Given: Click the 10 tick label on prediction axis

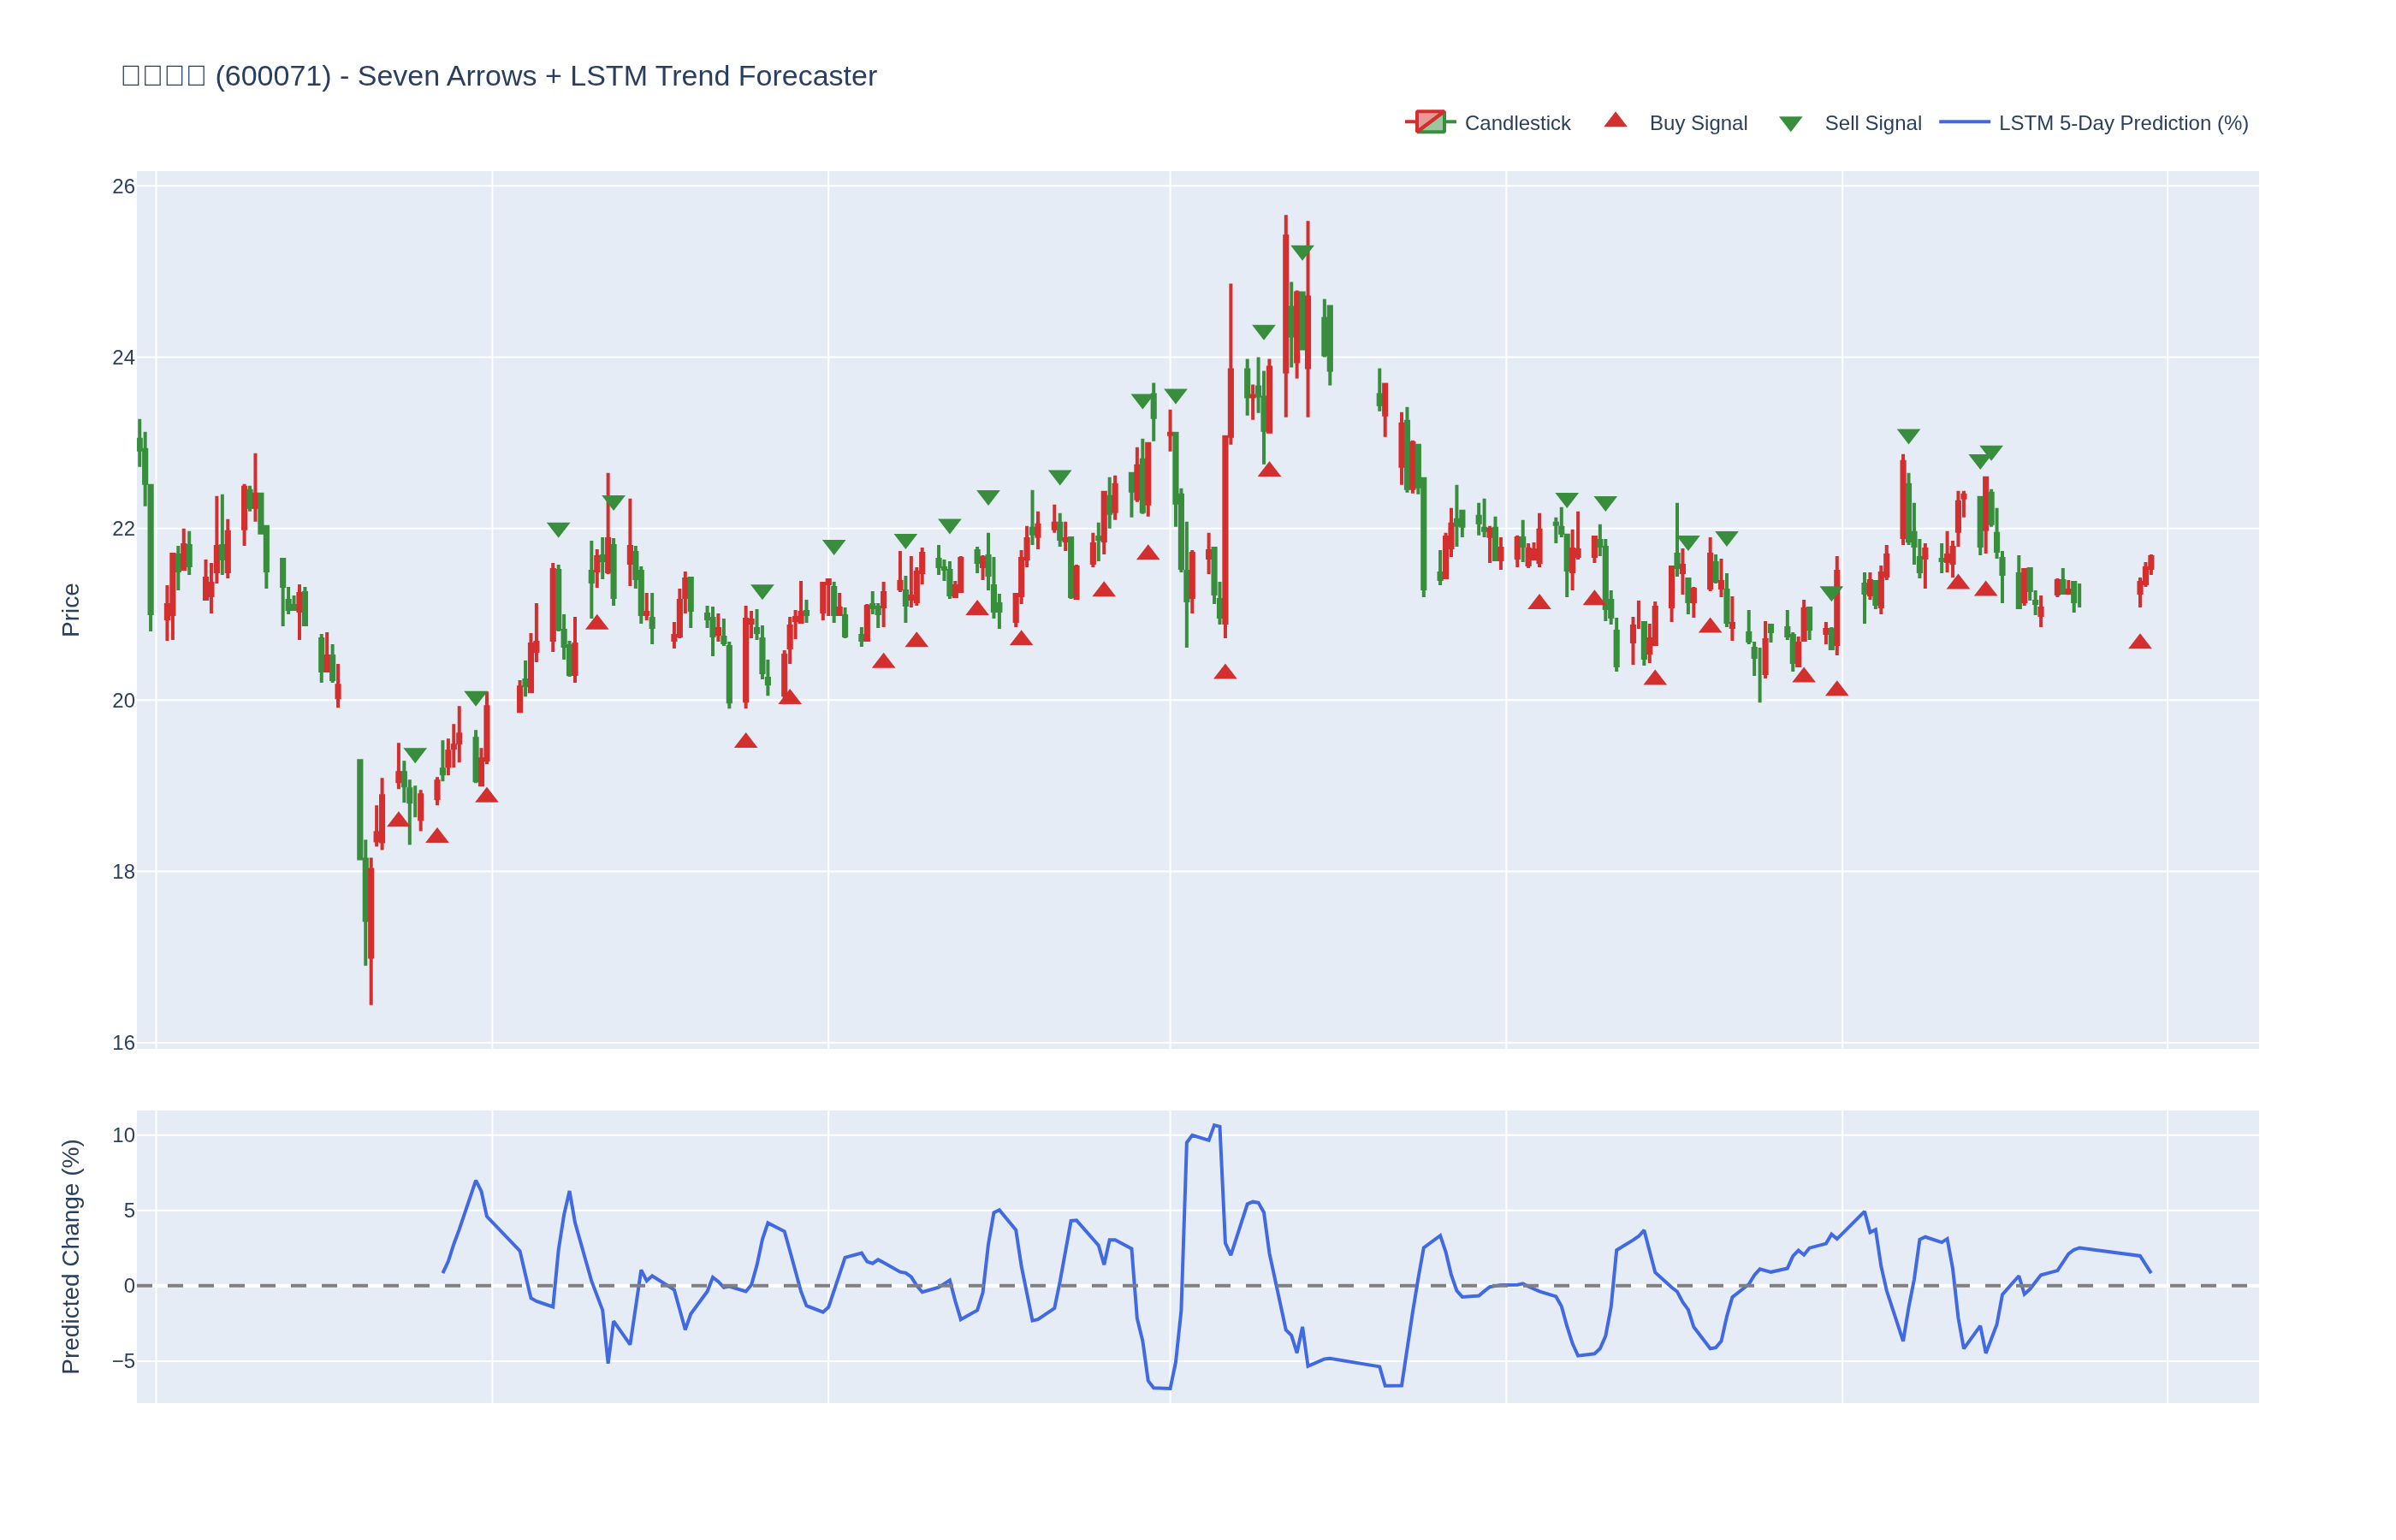Looking at the screenshot, I should point(123,1135).
